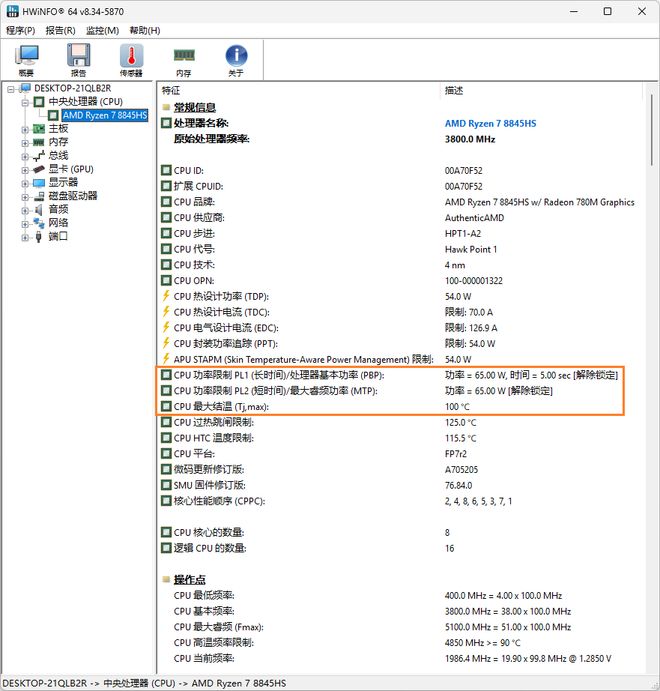
Task: Select the CPU 代号 row label
Action: pyautogui.click(x=194, y=249)
